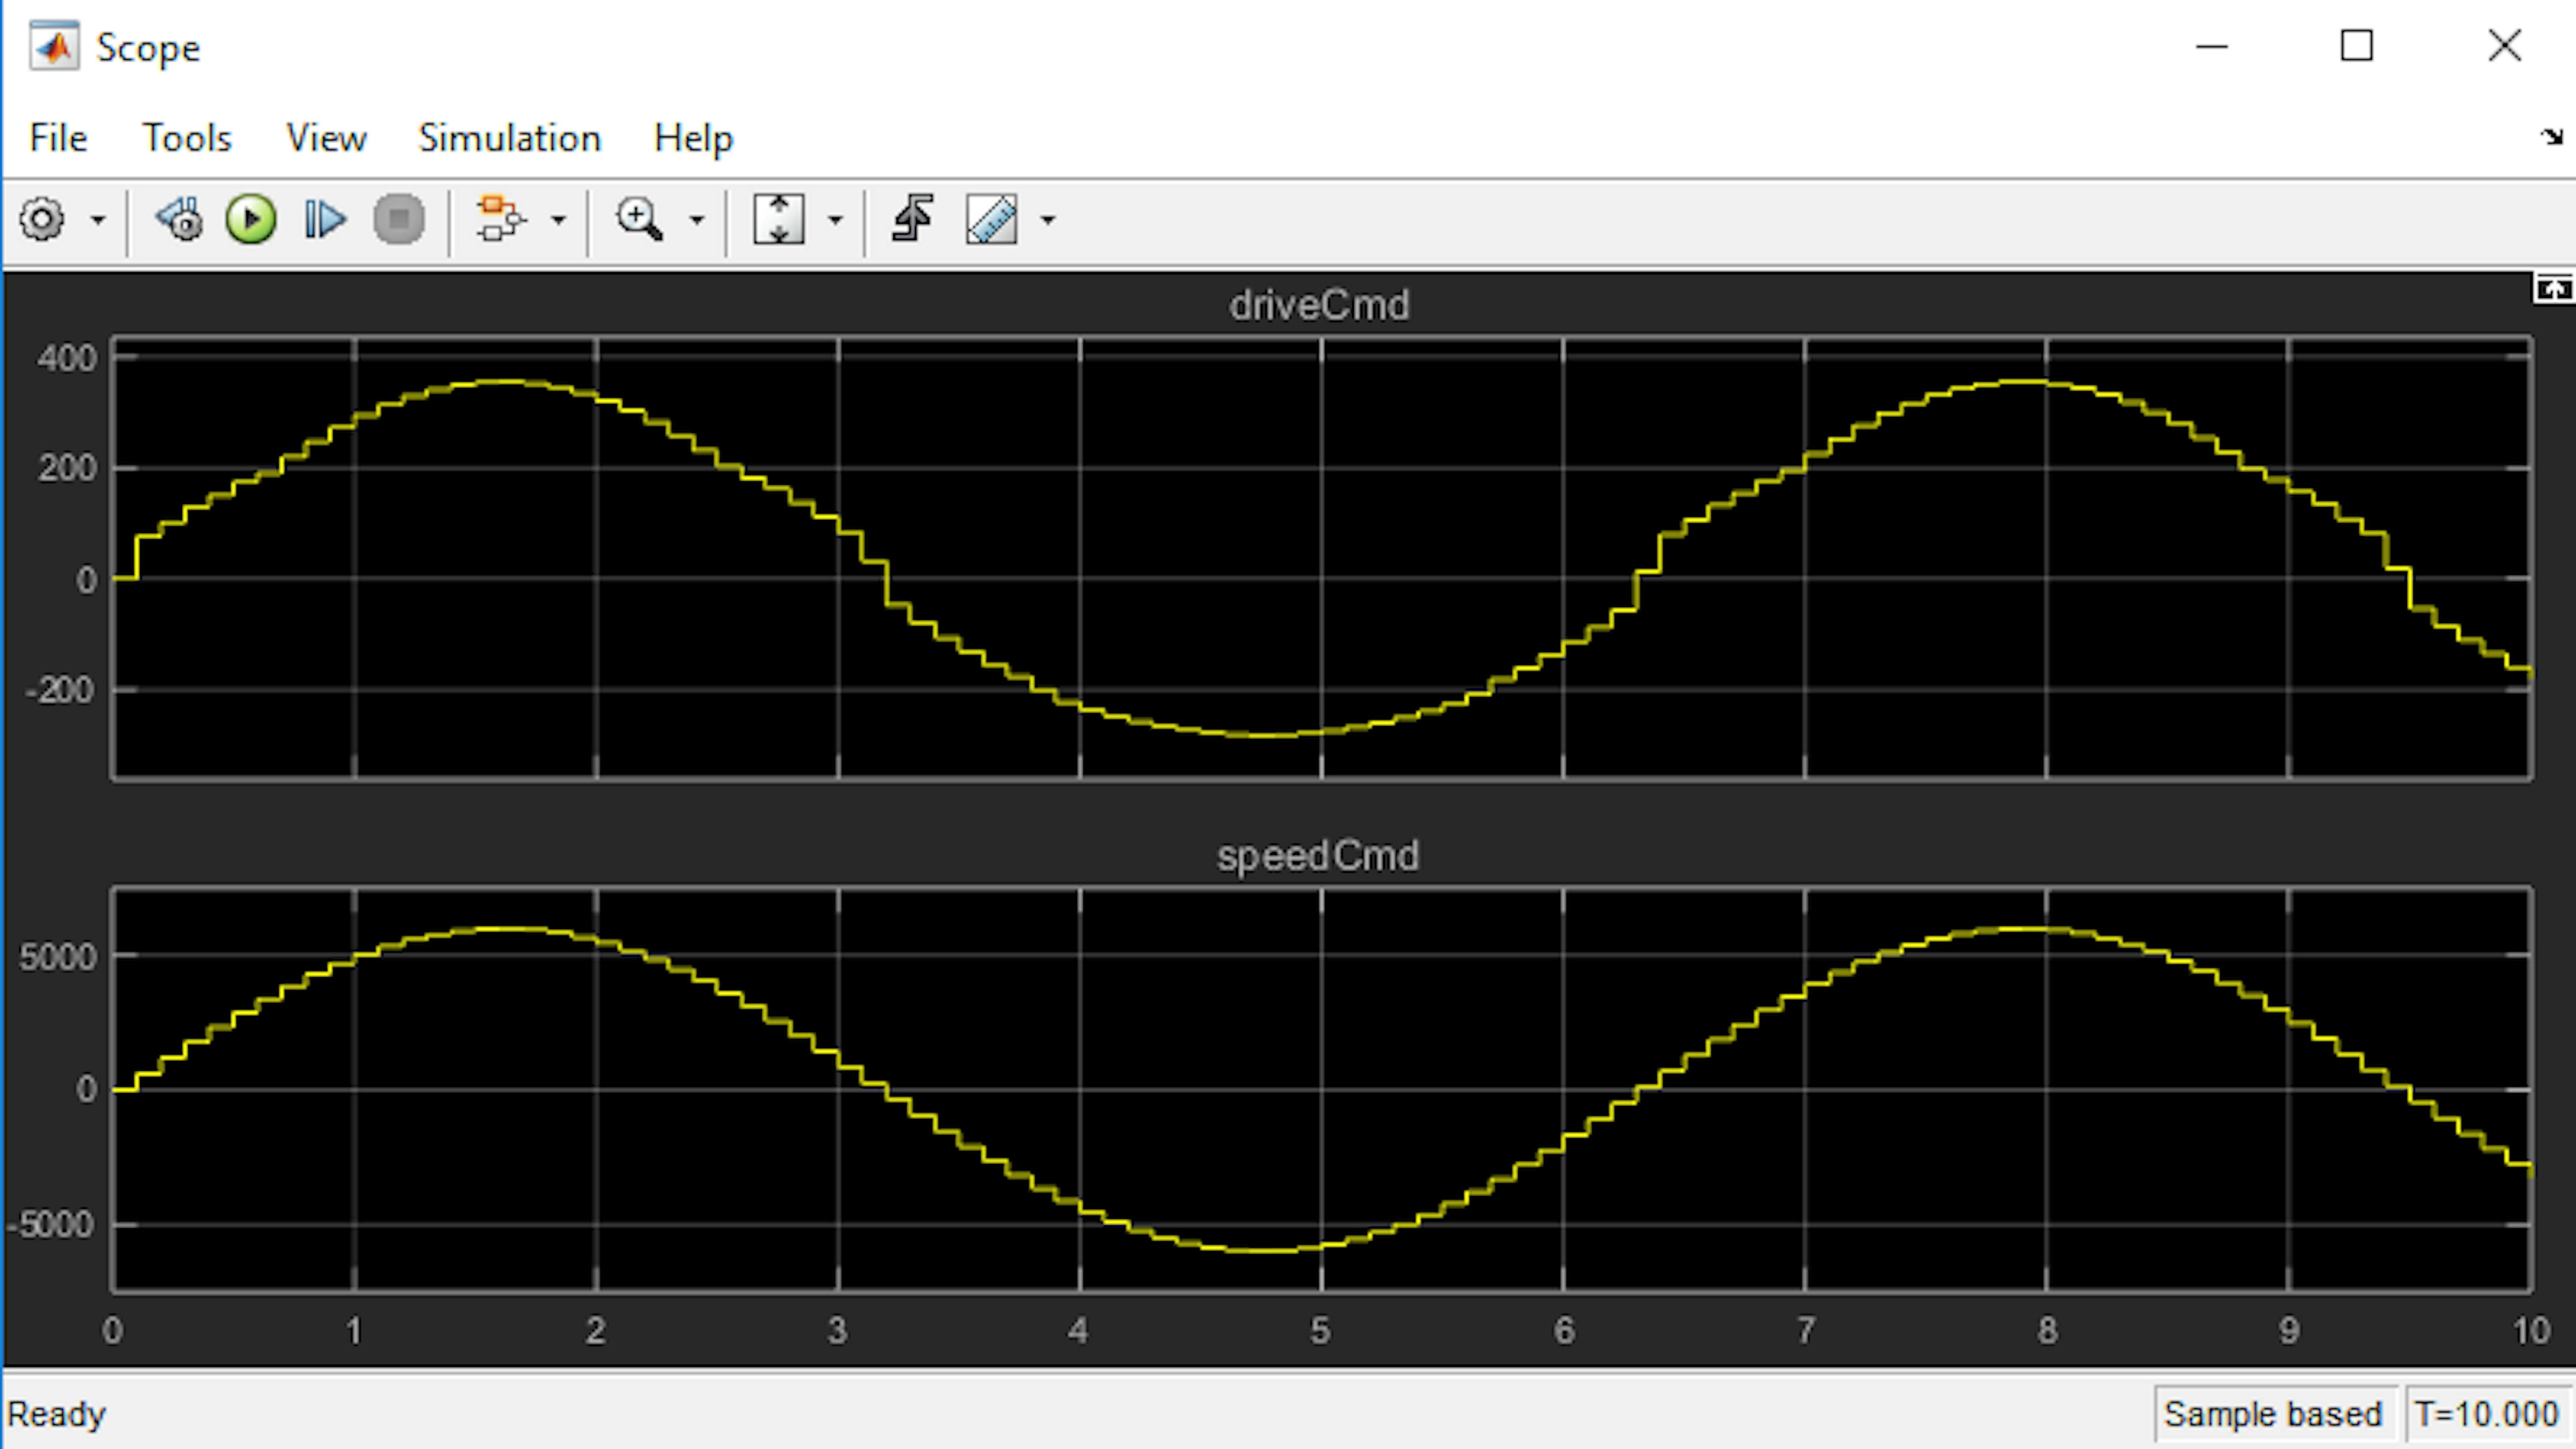Click the gray Stop simulation button
This screenshot has height=1449, width=2576.
pos(399,219)
